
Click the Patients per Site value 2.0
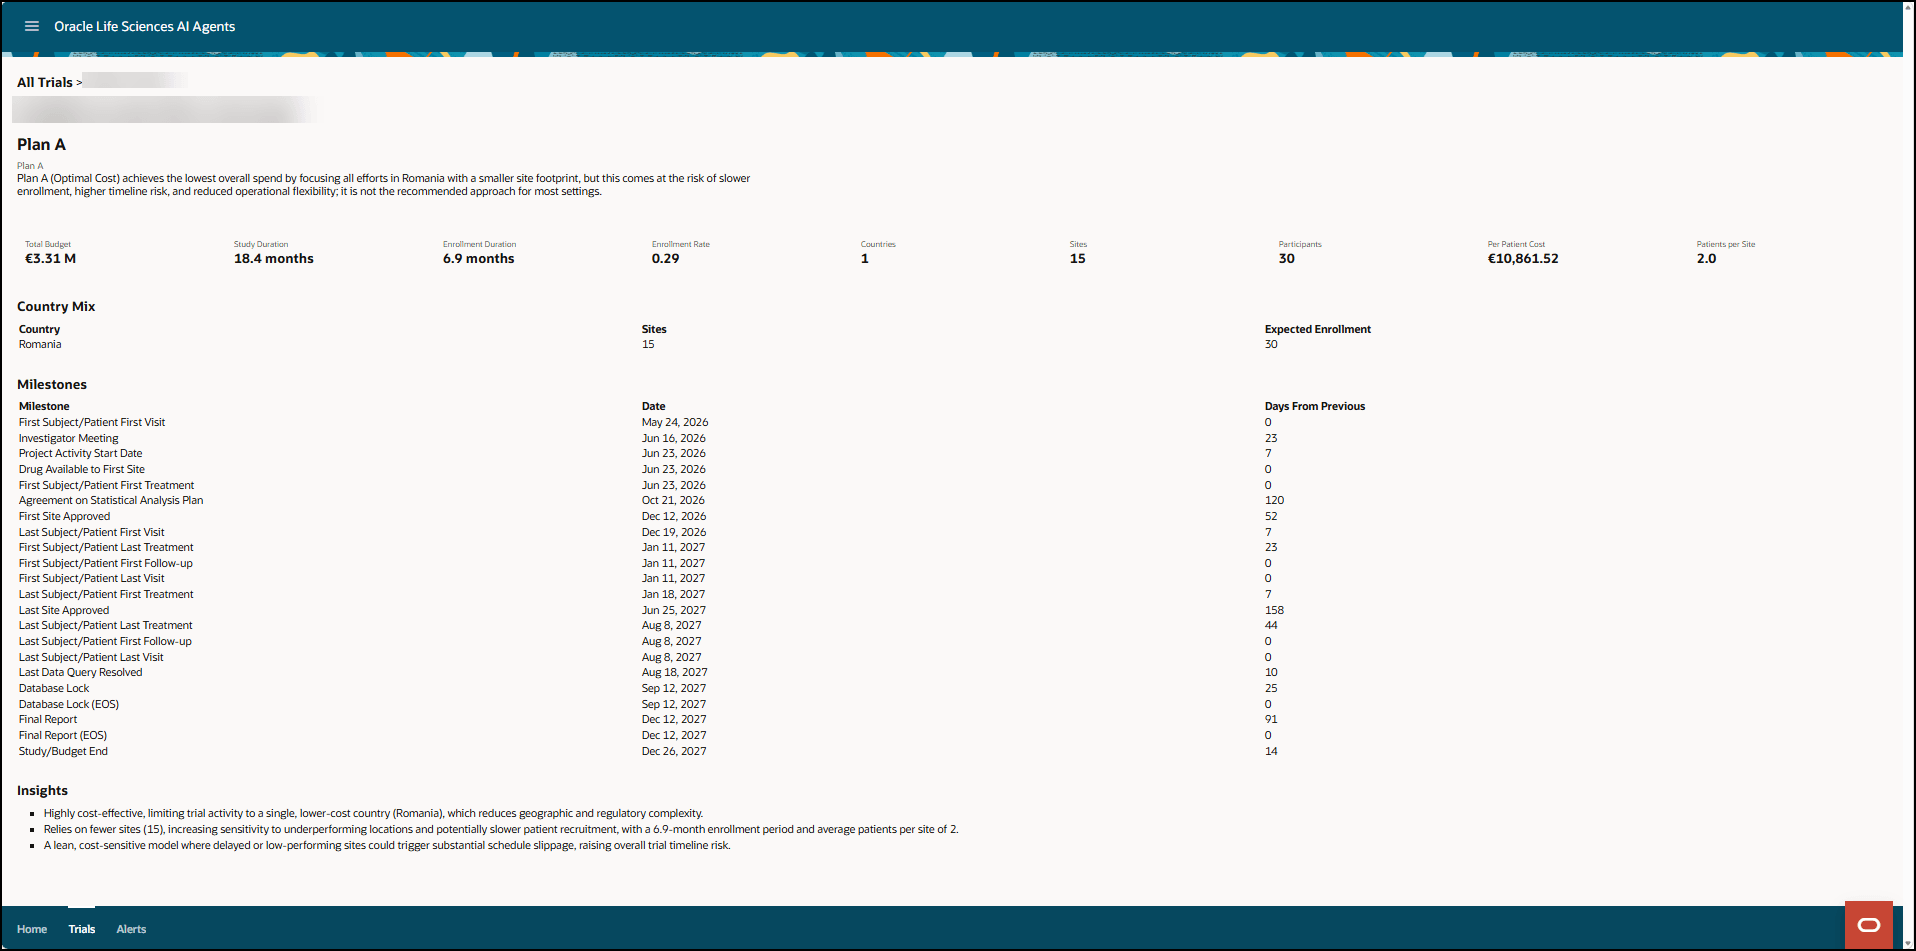(1706, 258)
